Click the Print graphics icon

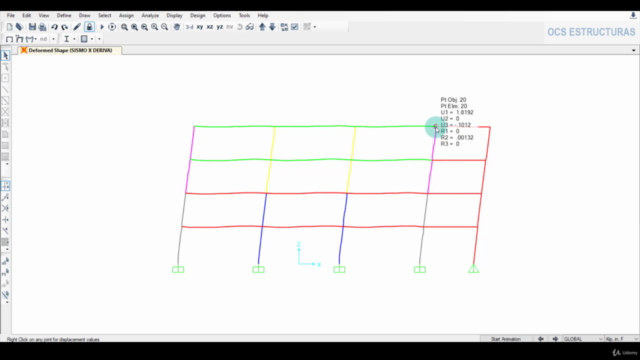pos(42,27)
